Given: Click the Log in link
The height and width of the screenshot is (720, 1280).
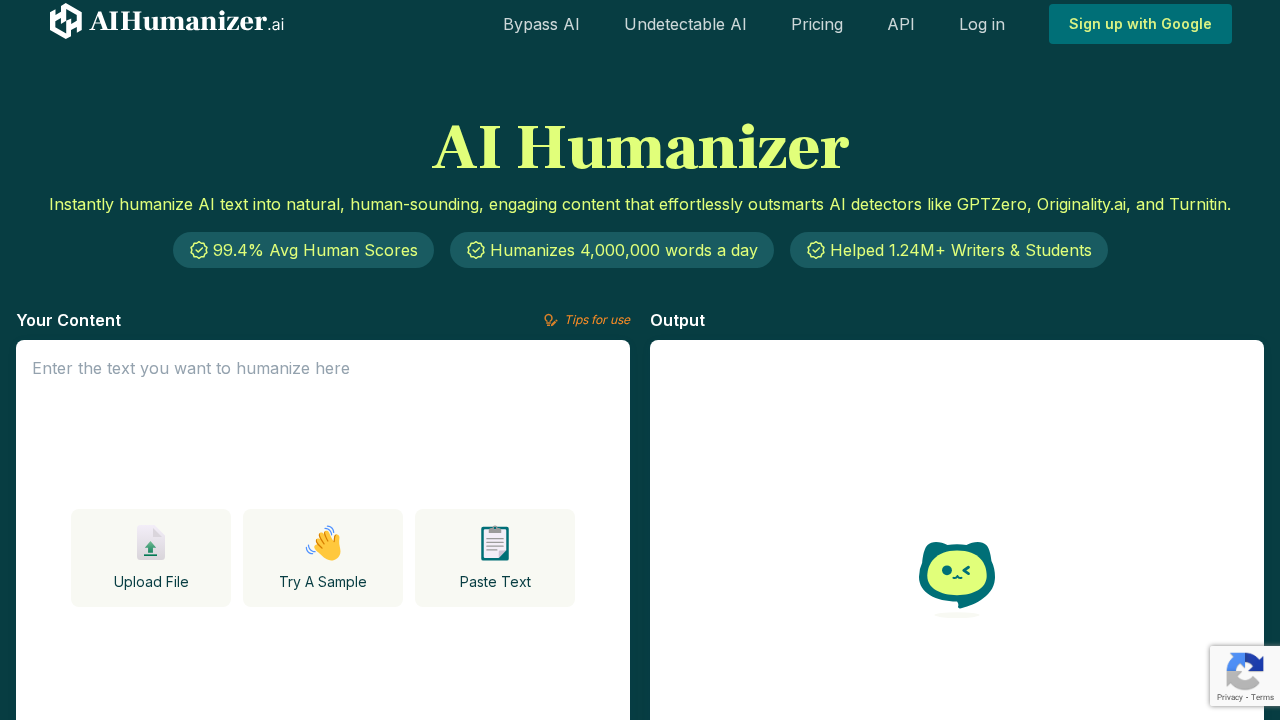Looking at the screenshot, I should click(x=982, y=23).
